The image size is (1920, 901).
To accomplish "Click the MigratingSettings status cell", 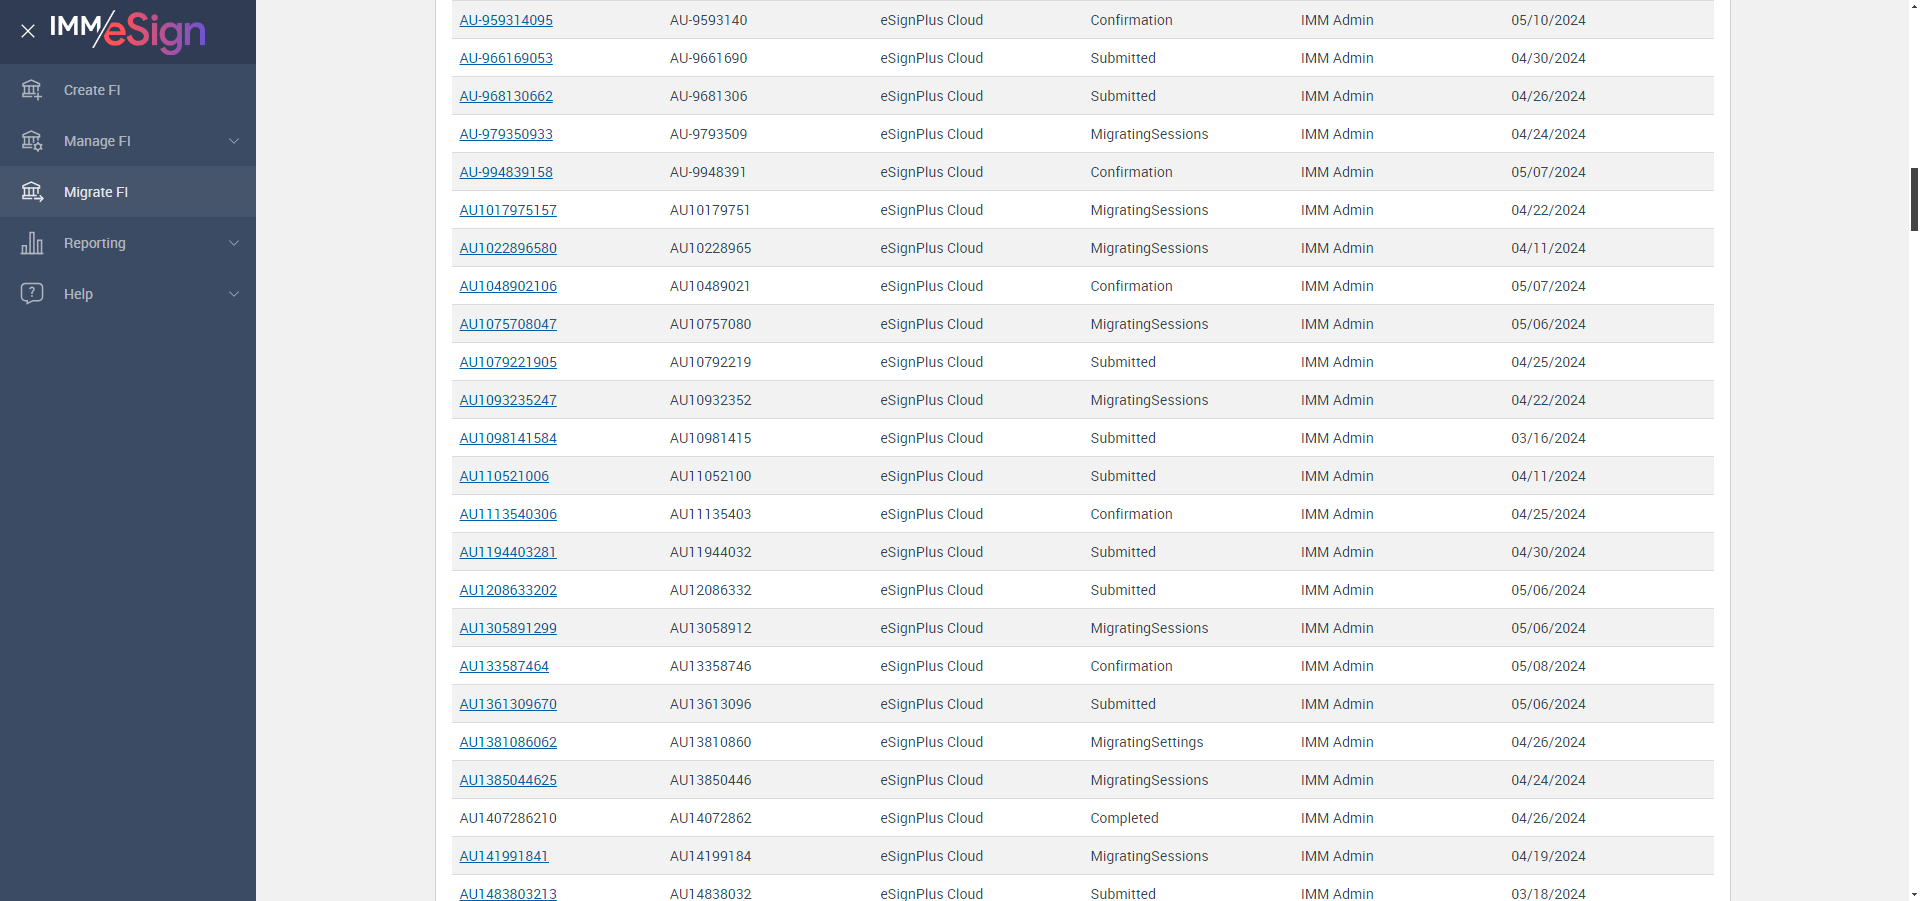I will [x=1147, y=742].
